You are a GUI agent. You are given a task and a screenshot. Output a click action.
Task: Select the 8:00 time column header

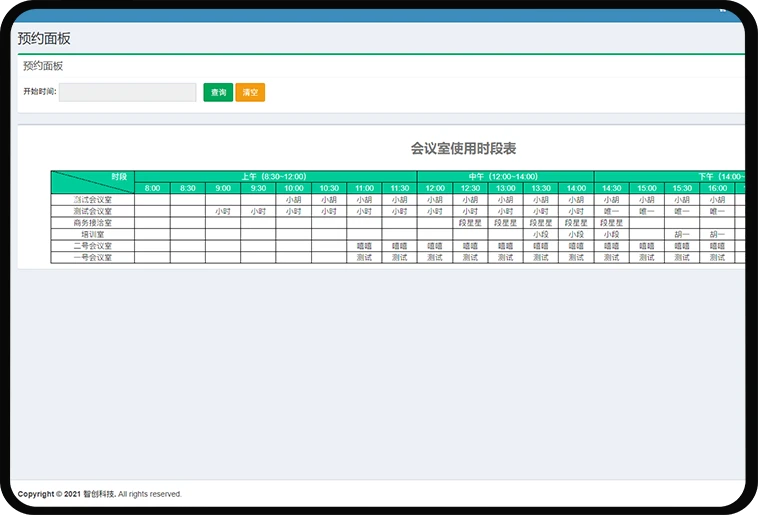pos(152,188)
